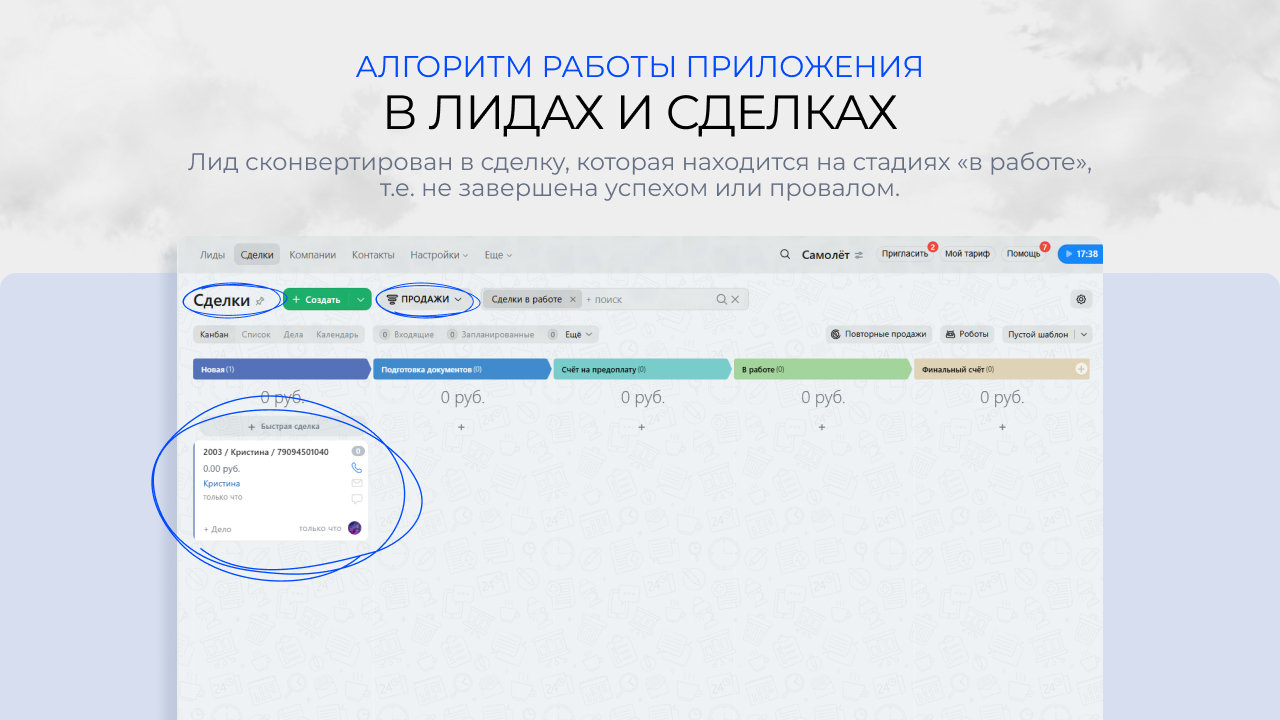The width and height of the screenshot is (1280, 720).
Task: Show Запланированные counter items
Action: click(x=491, y=334)
